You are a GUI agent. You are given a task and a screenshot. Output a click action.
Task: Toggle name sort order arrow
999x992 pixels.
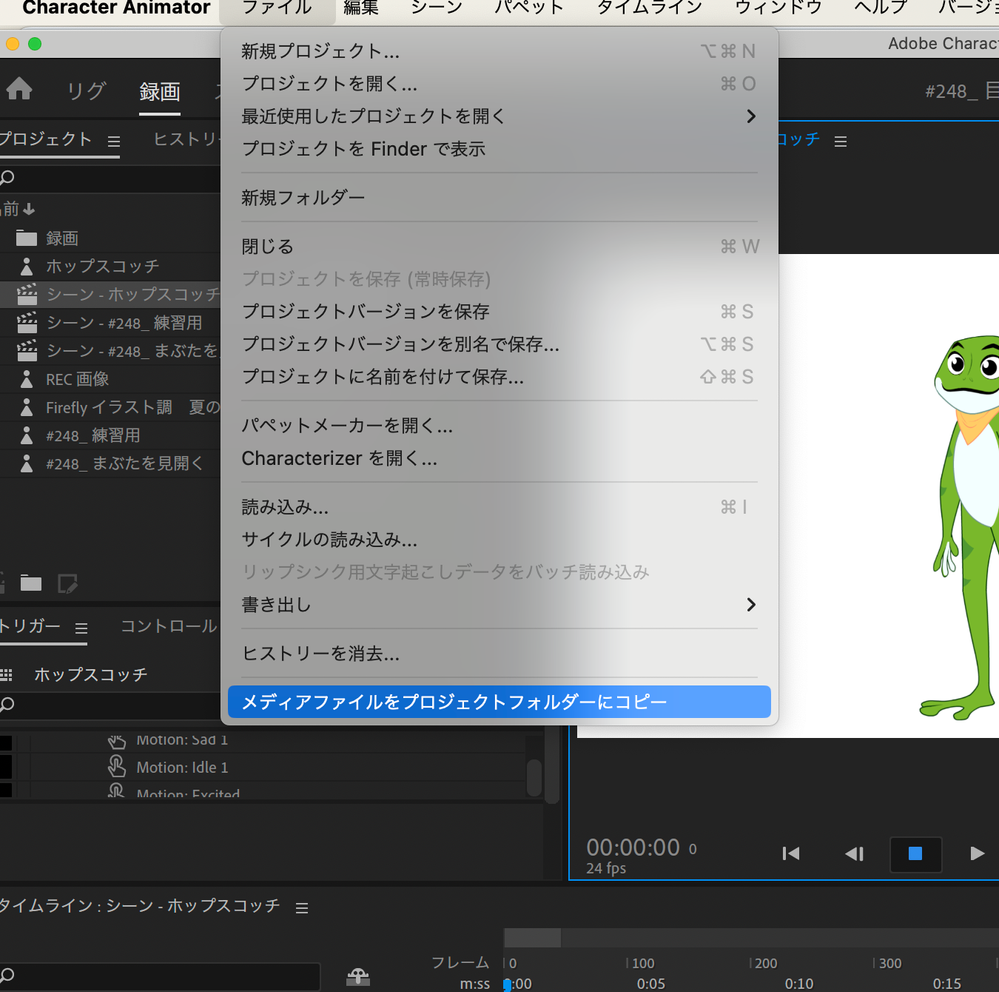pyautogui.click(x=29, y=208)
